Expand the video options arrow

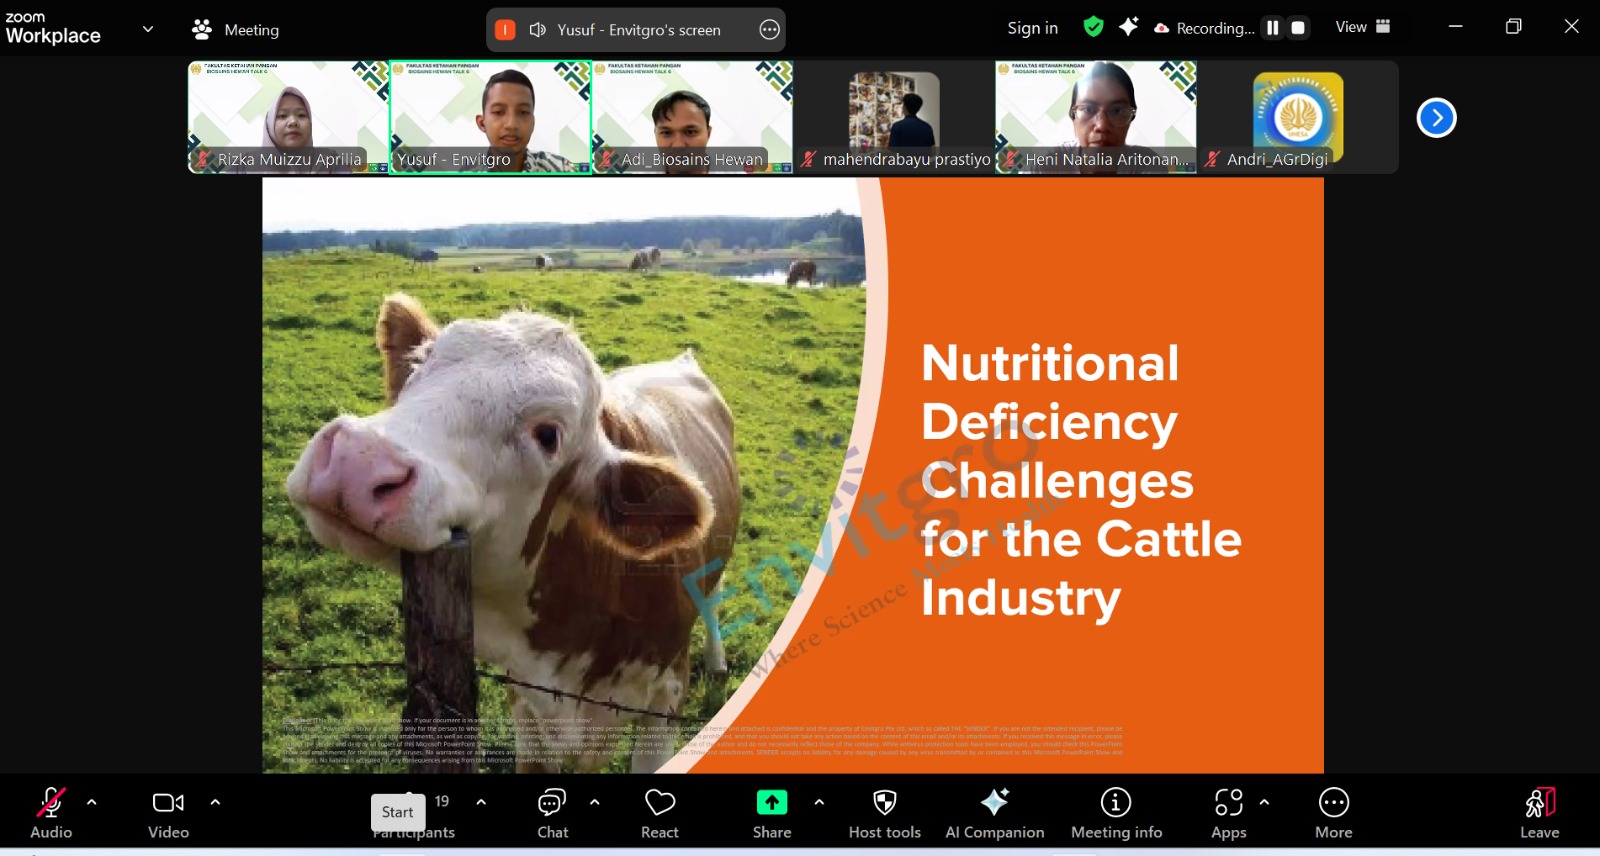[x=215, y=802]
